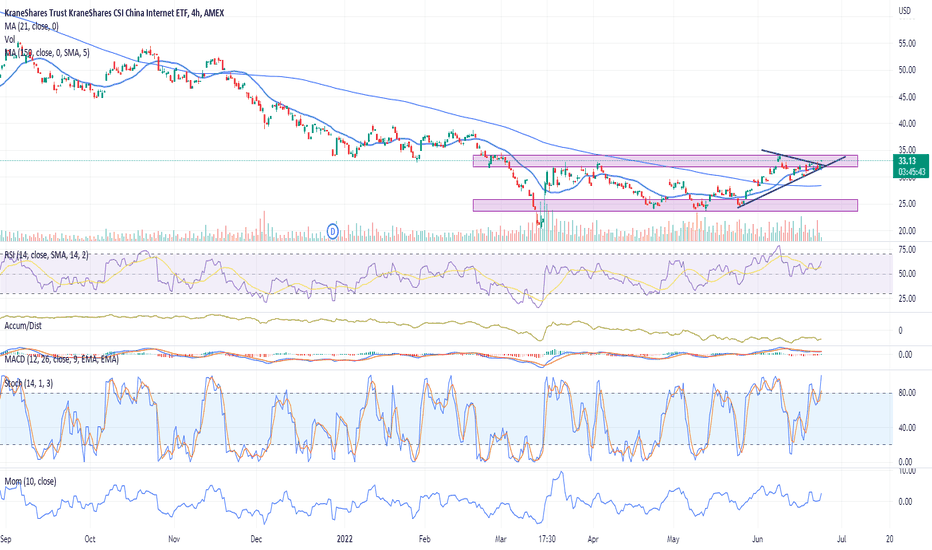Click the 20.00 price axis label
932x550 pixels.
click(906, 231)
